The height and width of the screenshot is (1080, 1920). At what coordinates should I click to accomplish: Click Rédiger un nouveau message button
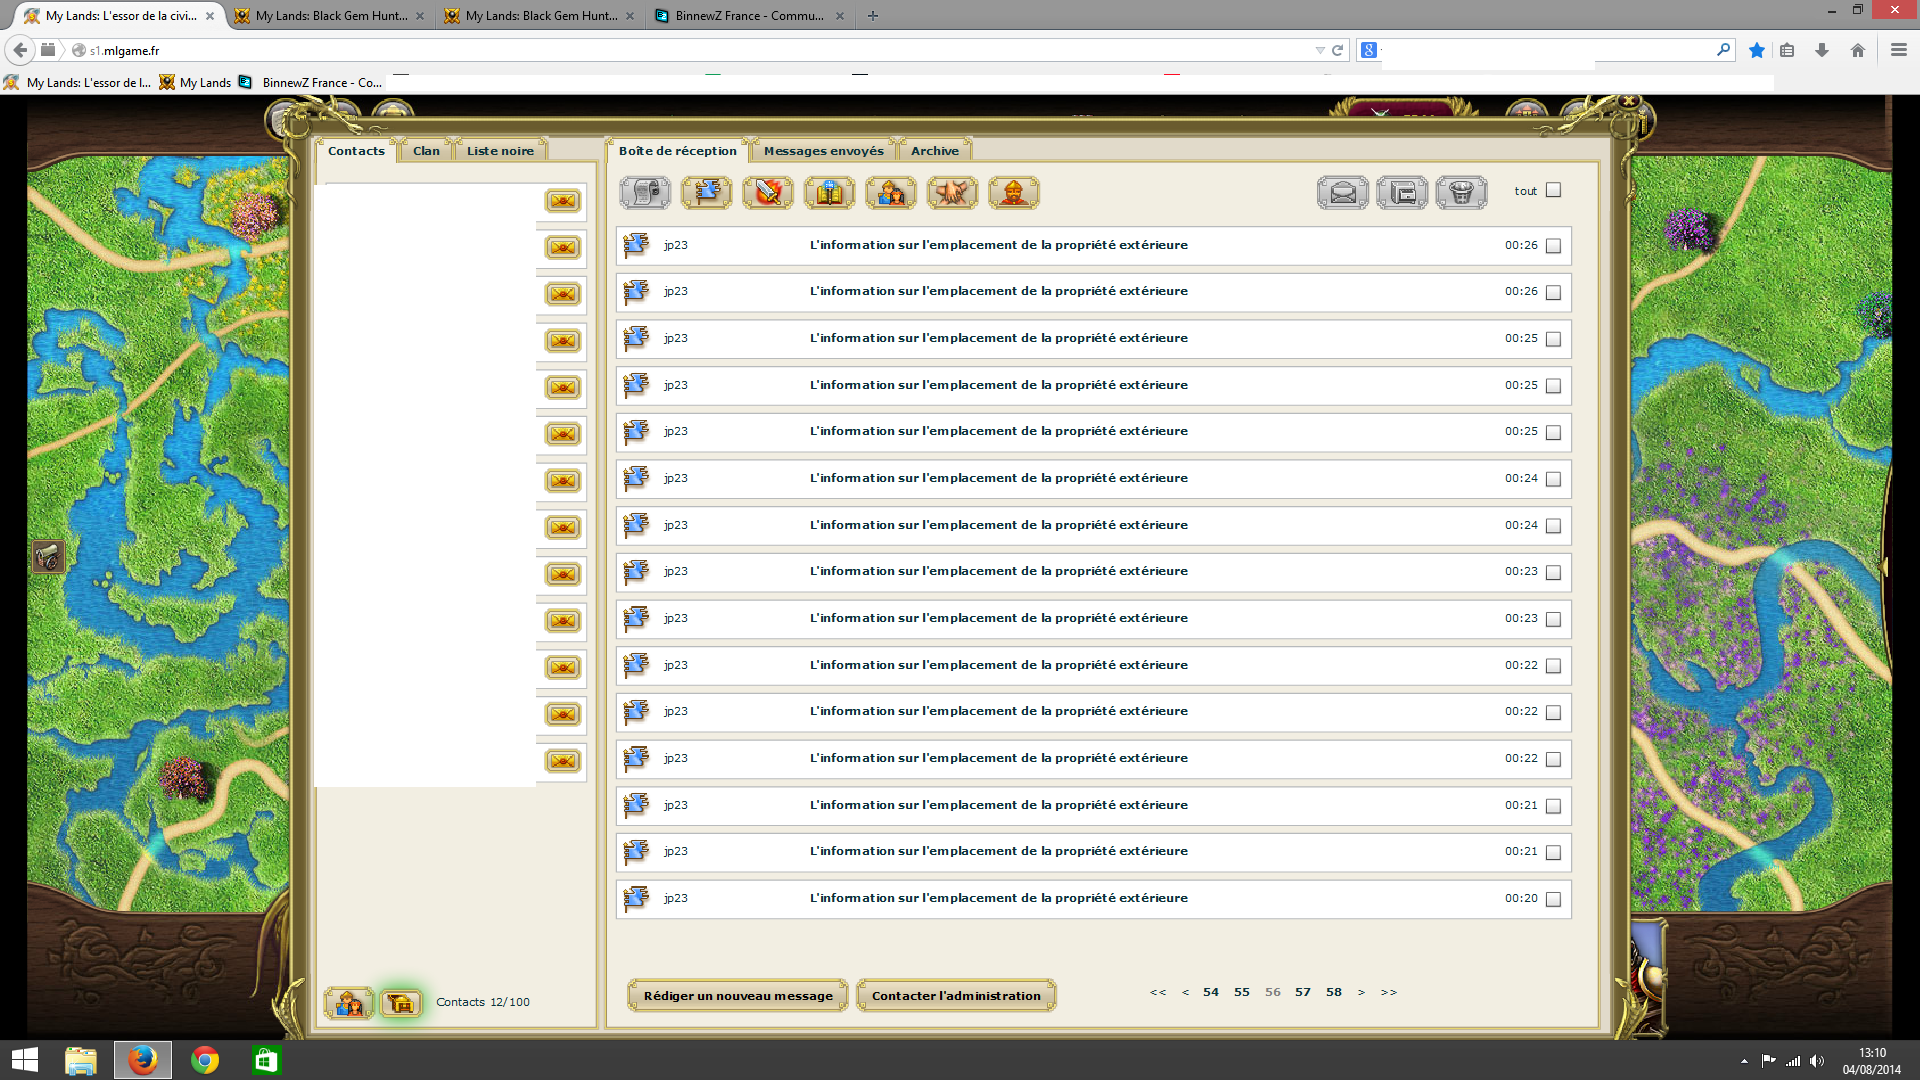pyautogui.click(x=738, y=996)
